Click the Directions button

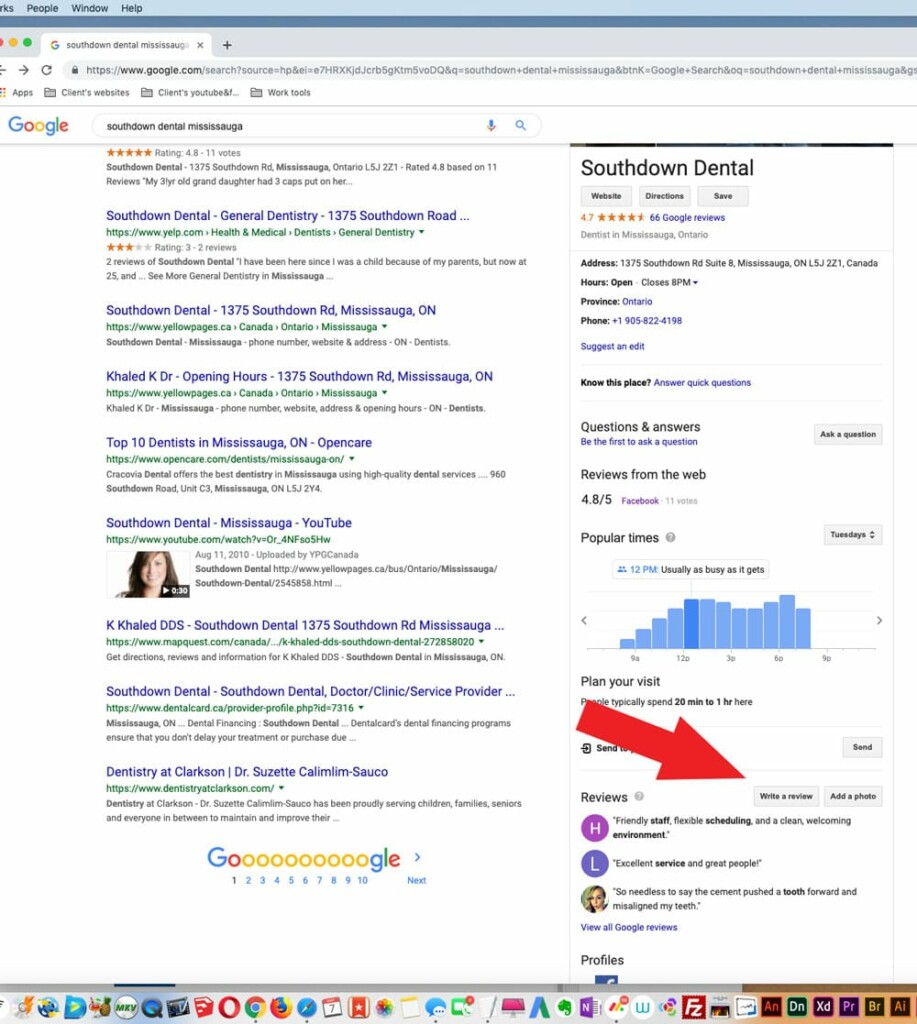664,196
